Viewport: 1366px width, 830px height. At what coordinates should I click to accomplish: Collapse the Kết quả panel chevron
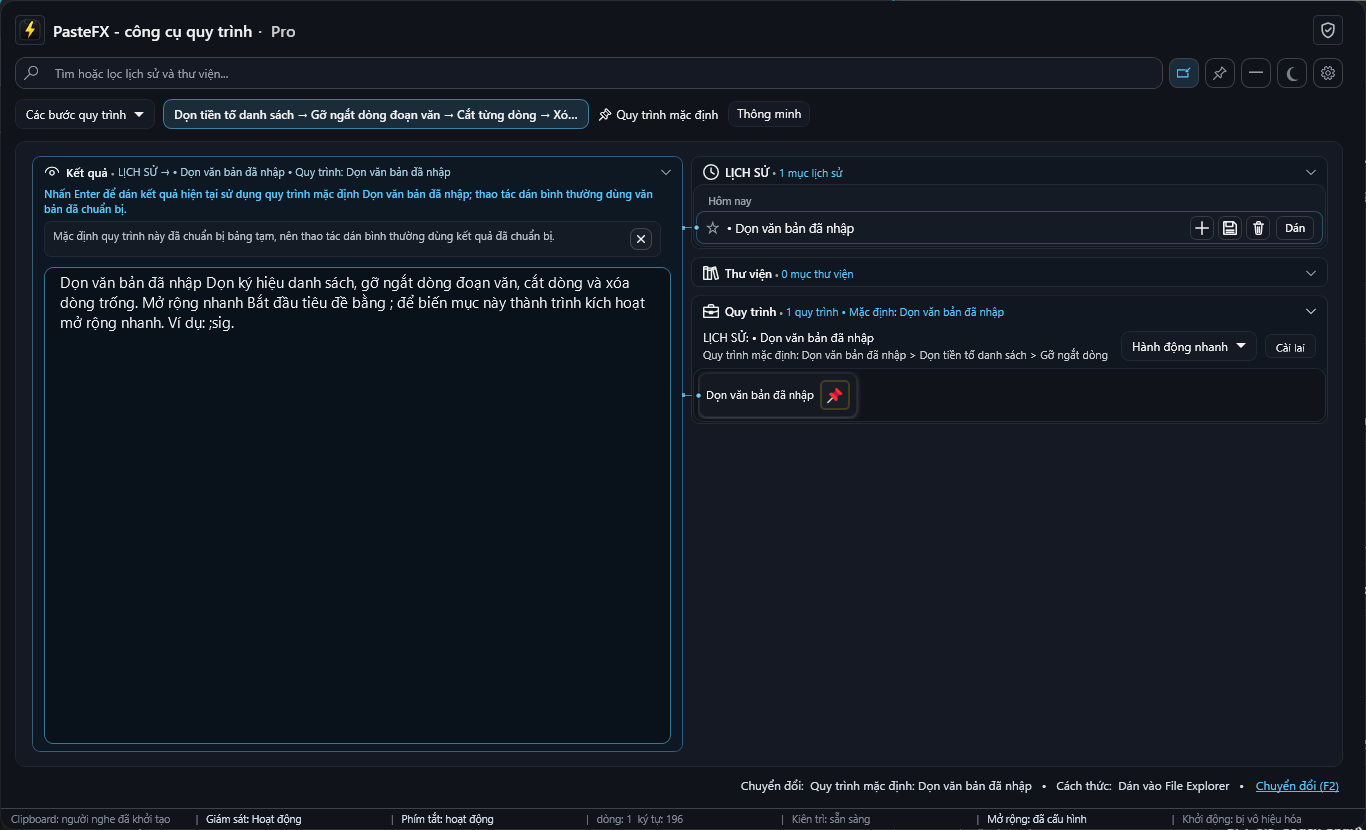[666, 172]
